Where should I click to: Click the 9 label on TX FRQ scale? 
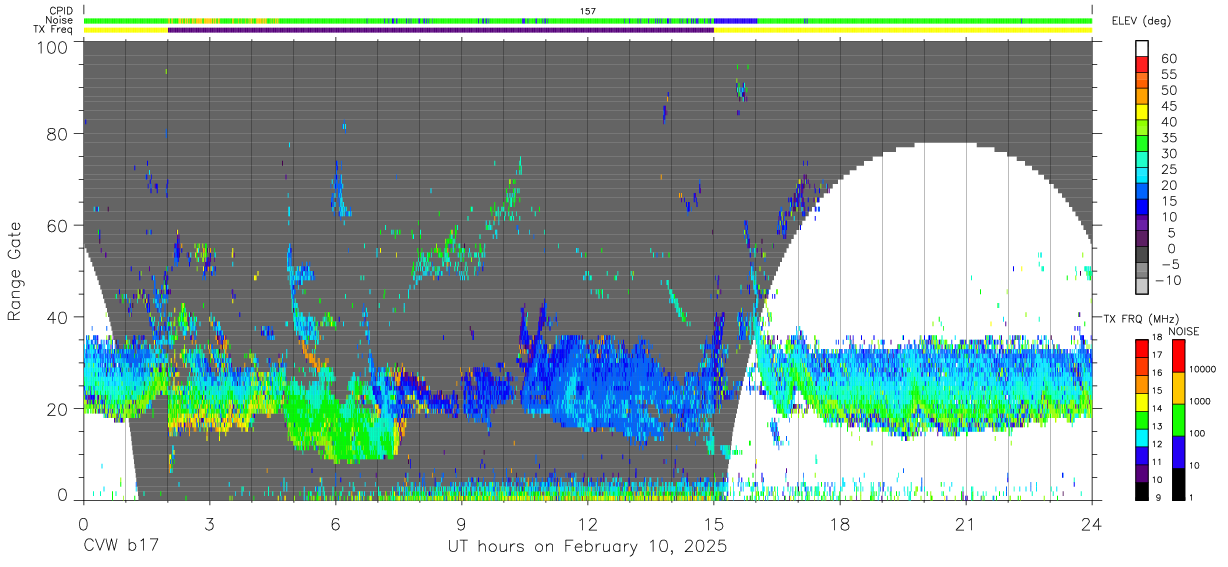coord(1158,497)
